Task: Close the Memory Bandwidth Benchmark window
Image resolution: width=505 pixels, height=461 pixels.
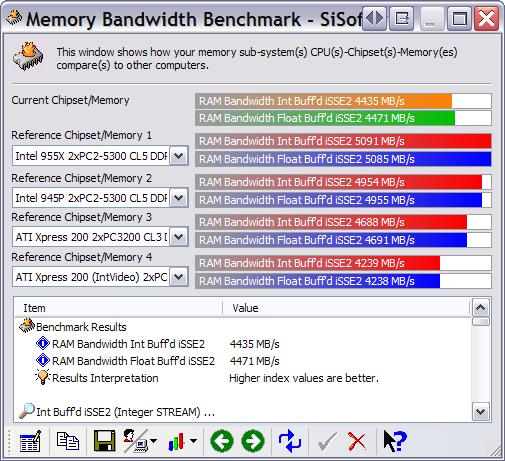Action: click(487, 18)
